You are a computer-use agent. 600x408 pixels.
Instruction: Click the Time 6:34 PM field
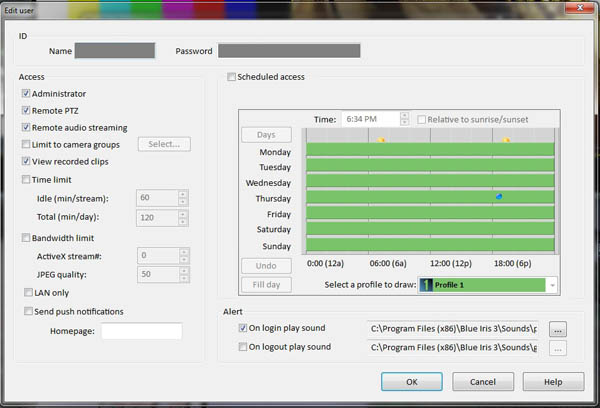point(371,119)
